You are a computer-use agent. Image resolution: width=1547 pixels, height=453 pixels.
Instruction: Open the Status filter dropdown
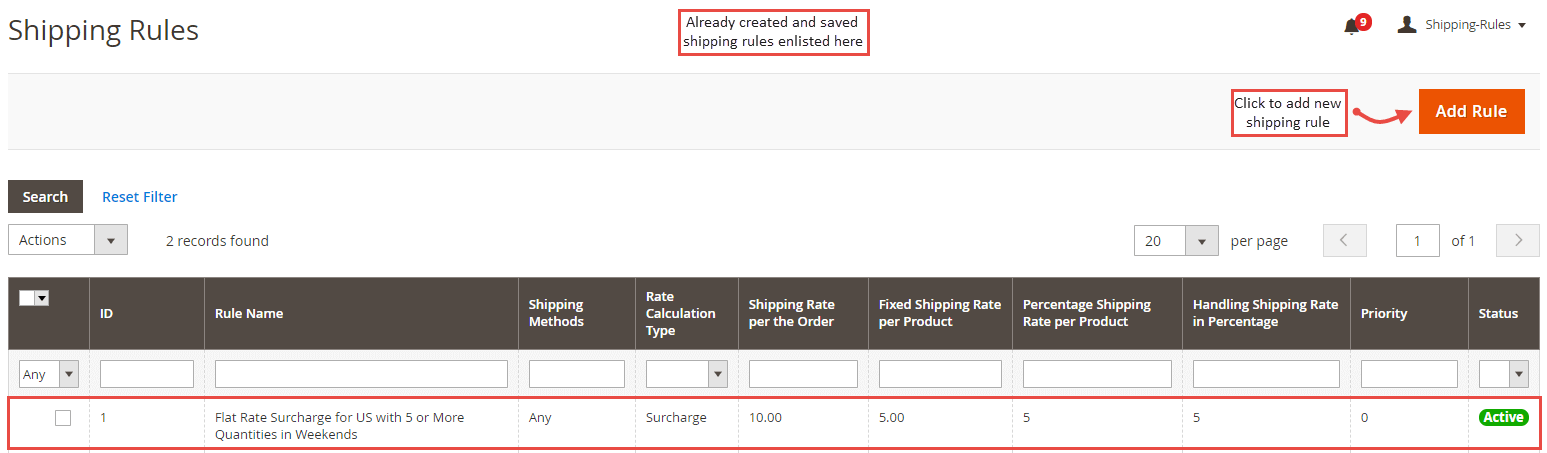point(1503,374)
